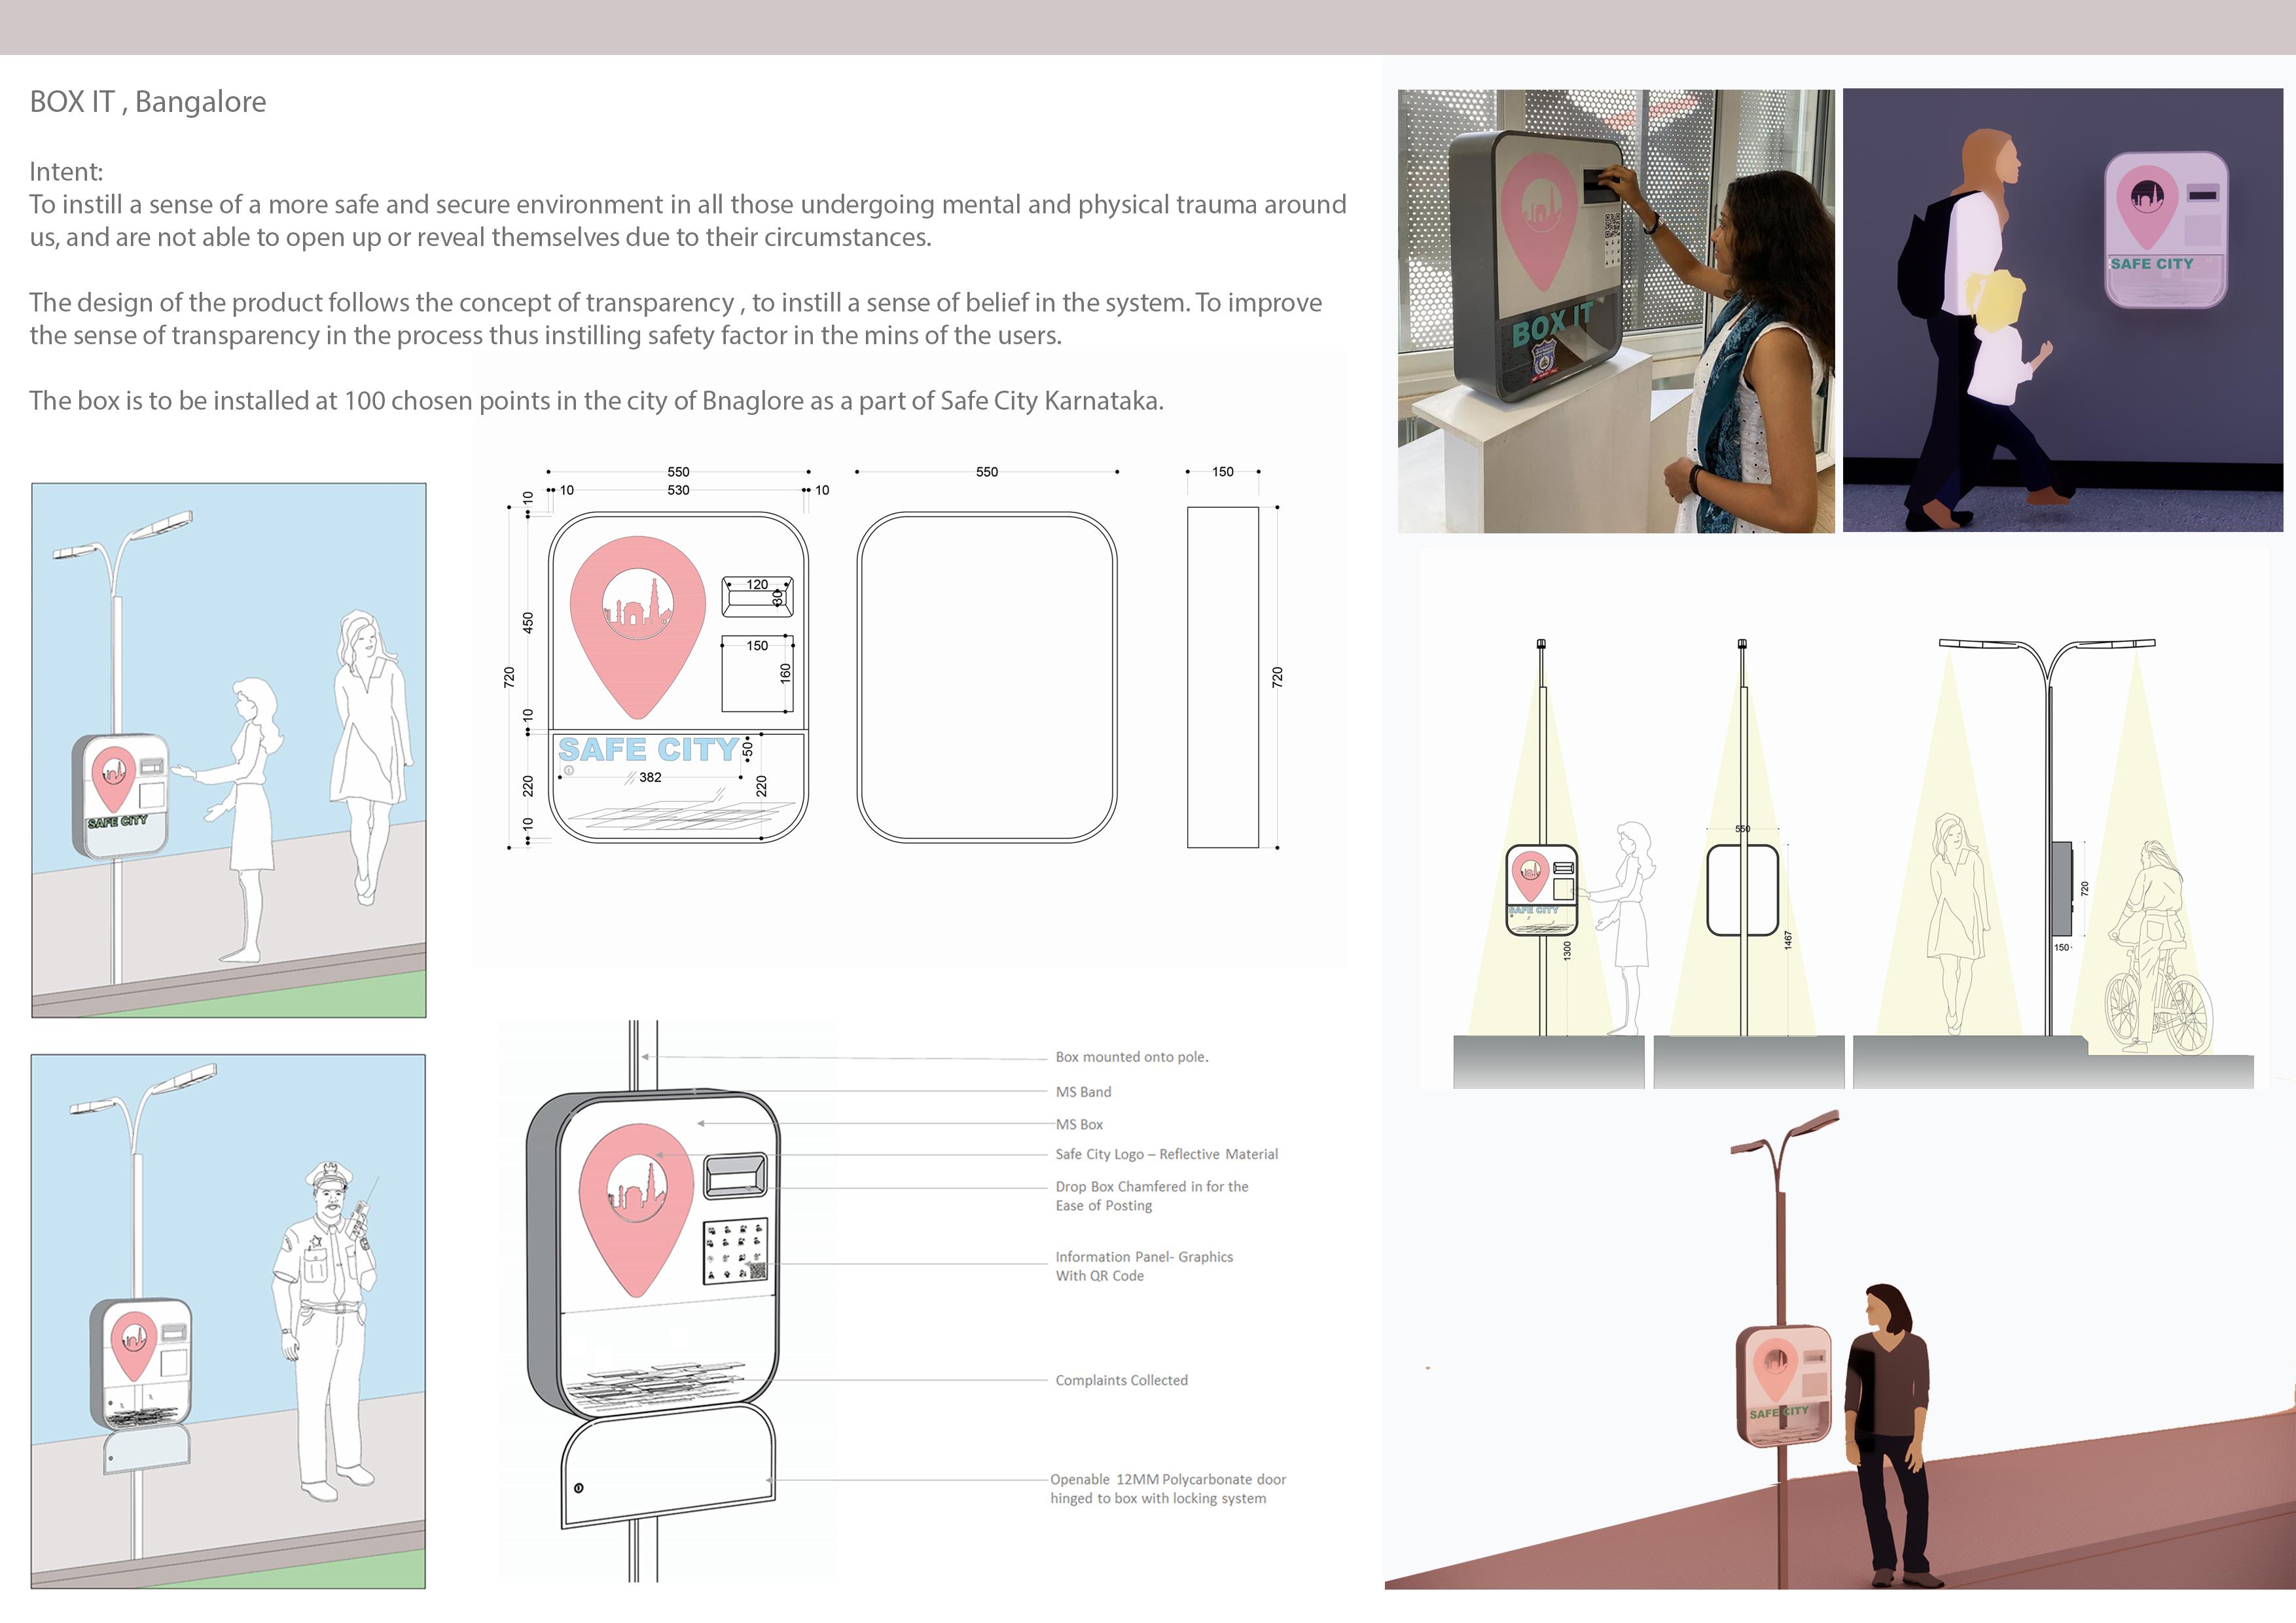The width and height of the screenshot is (2296, 1623).
Task: Click the 'MS Band' annotation label
Action: pos(1083,1092)
